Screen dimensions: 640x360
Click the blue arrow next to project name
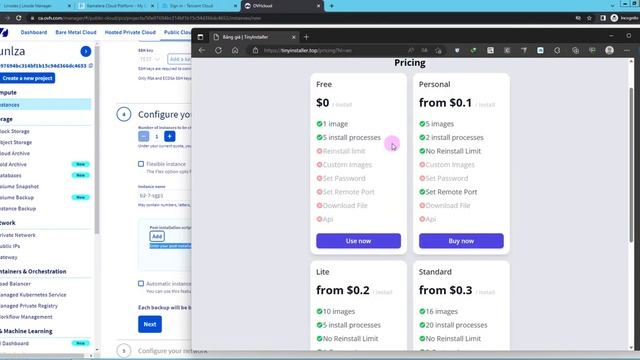(86, 51)
